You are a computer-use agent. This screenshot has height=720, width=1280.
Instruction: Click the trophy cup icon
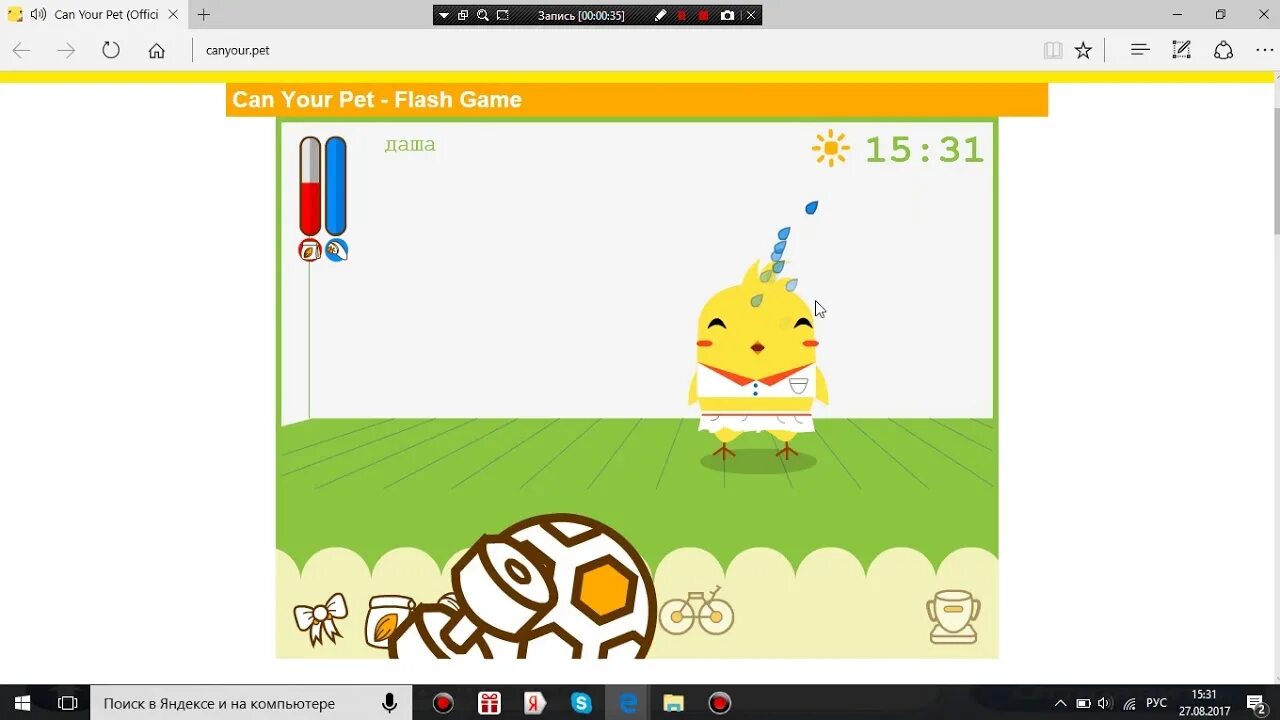coord(954,617)
